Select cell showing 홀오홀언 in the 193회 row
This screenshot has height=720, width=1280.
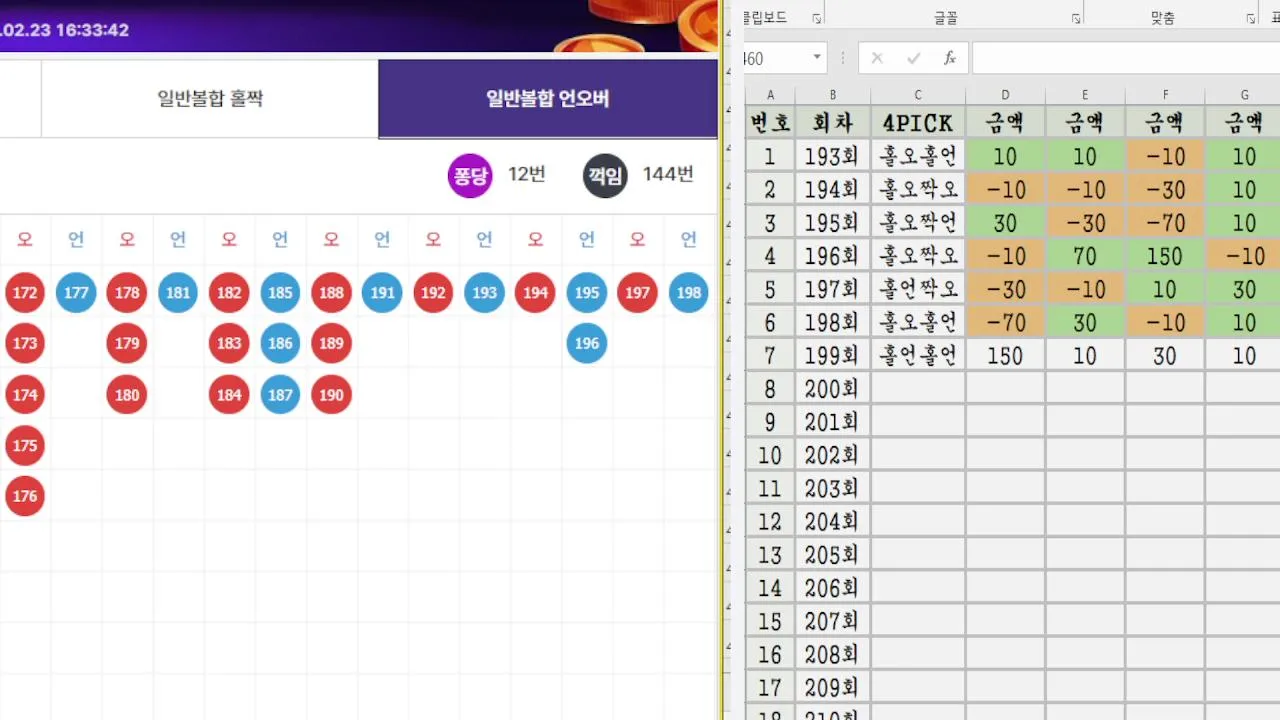click(918, 156)
